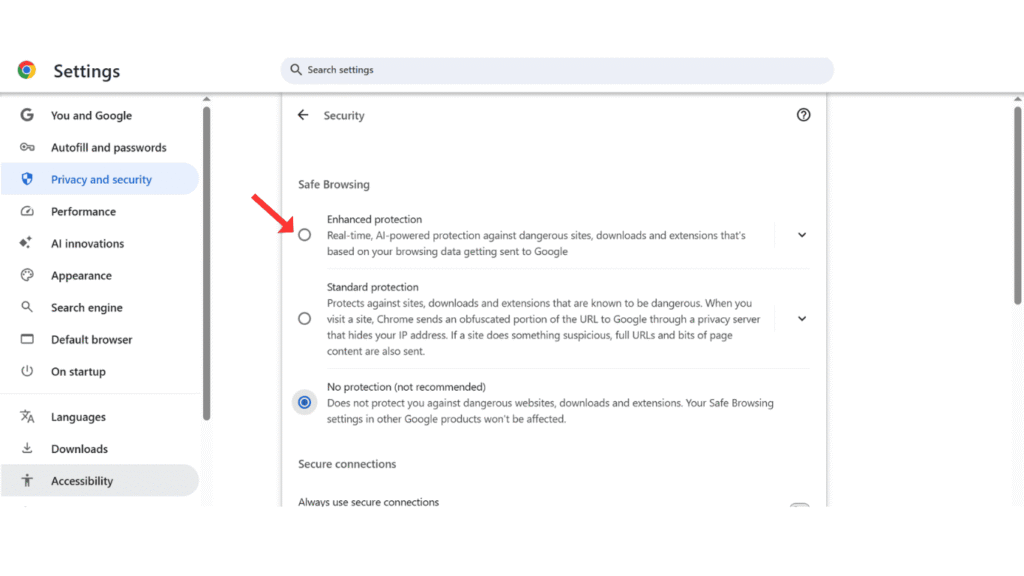Image resolution: width=1024 pixels, height=576 pixels.
Task: Select the Downloads icon in sidebar
Action: click(x=27, y=448)
